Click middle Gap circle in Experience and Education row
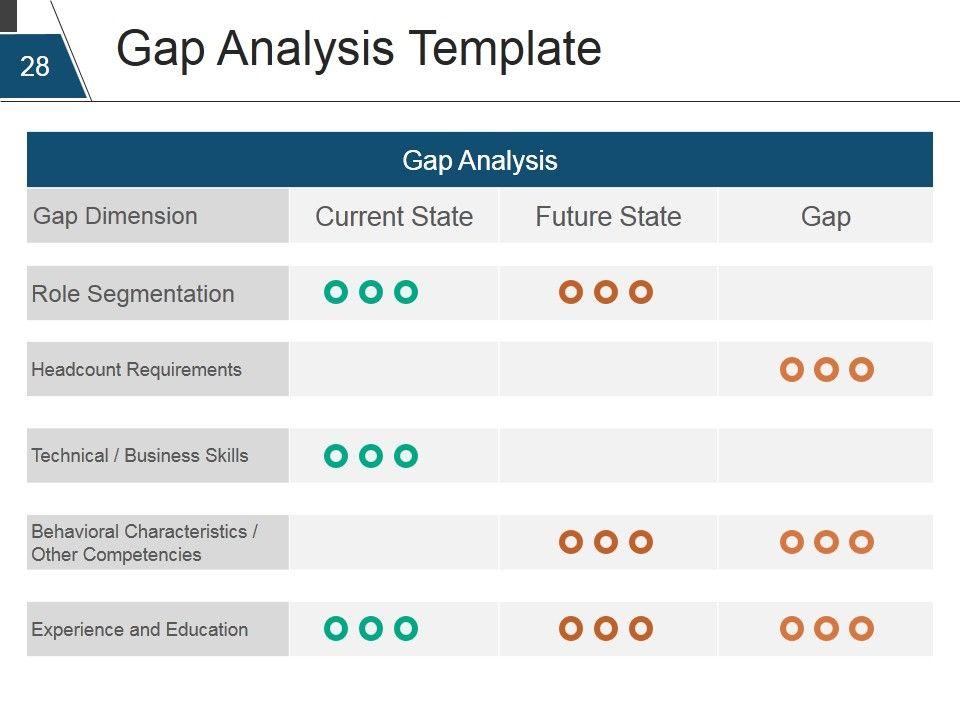Viewport: 960px width, 720px height. (x=826, y=629)
